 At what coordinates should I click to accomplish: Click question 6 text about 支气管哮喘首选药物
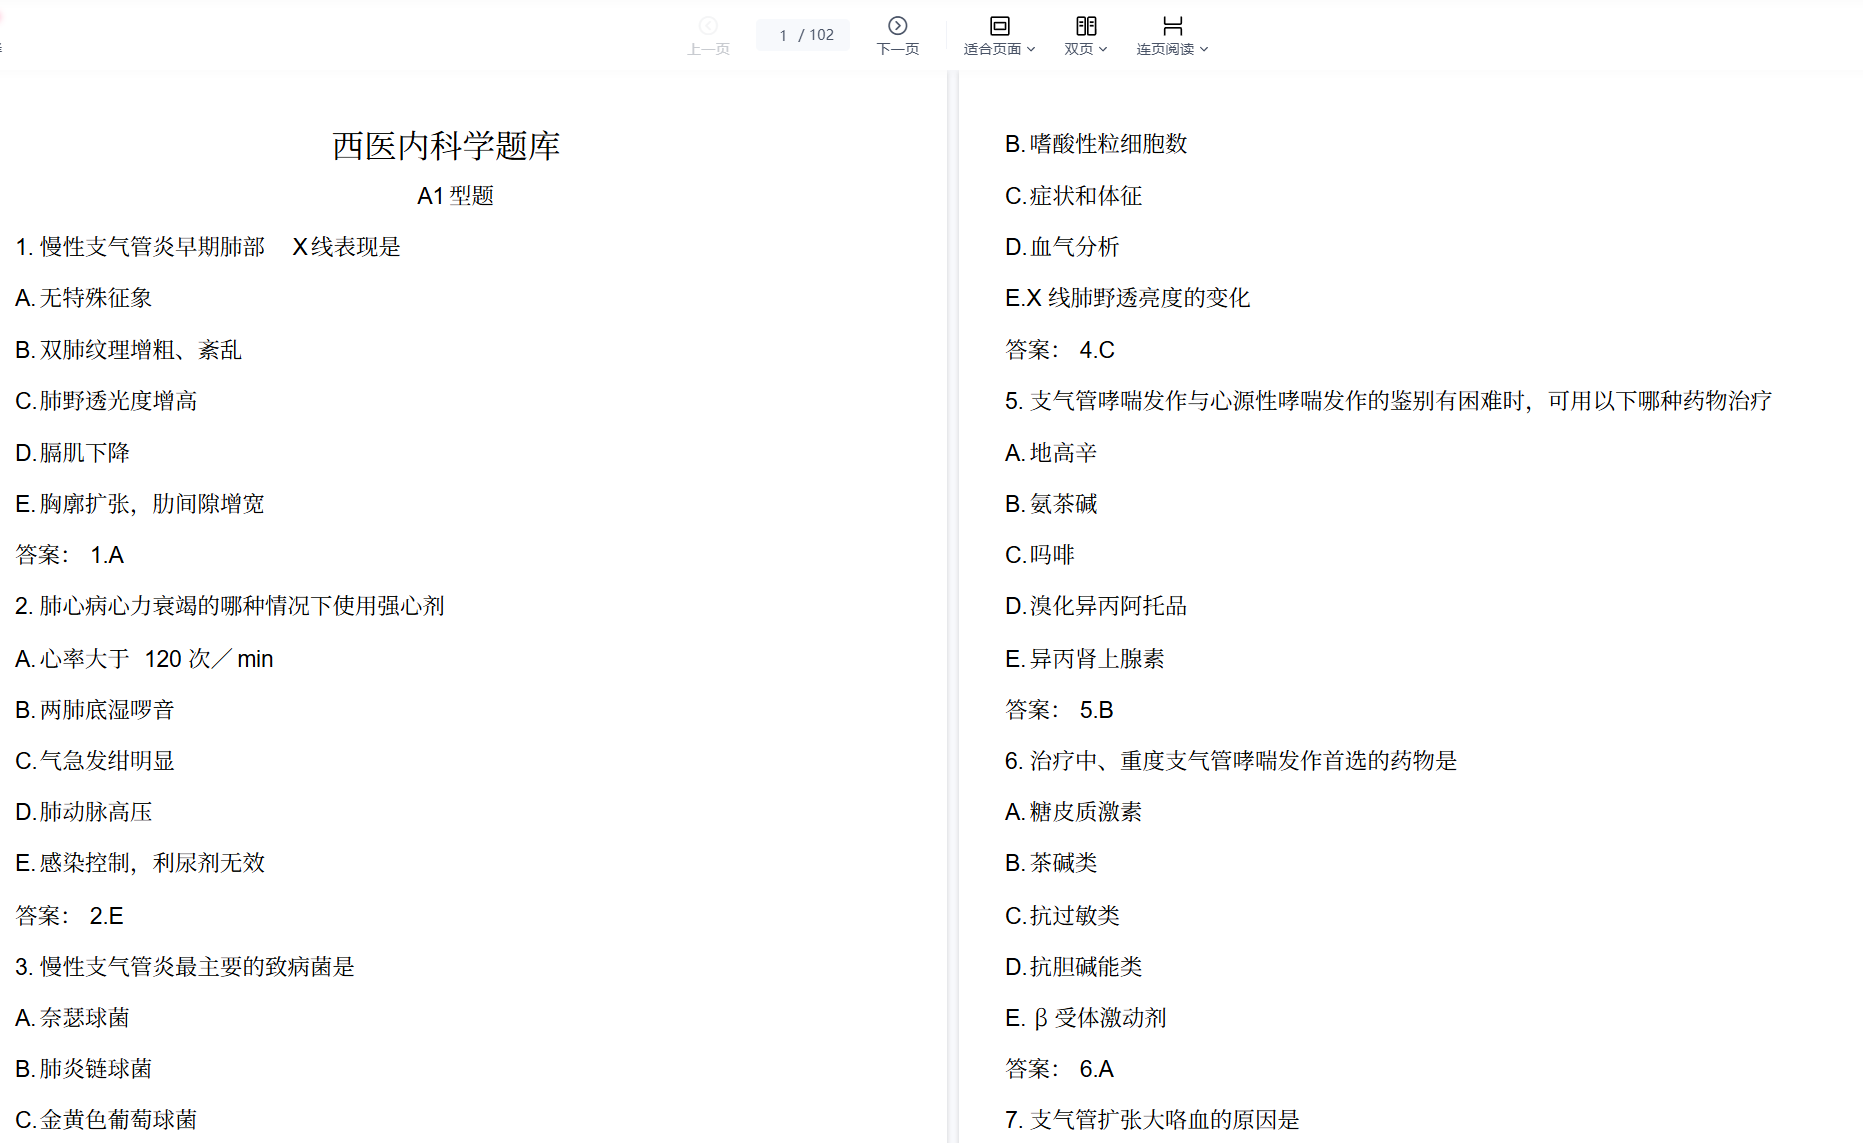[x=1230, y=761]
